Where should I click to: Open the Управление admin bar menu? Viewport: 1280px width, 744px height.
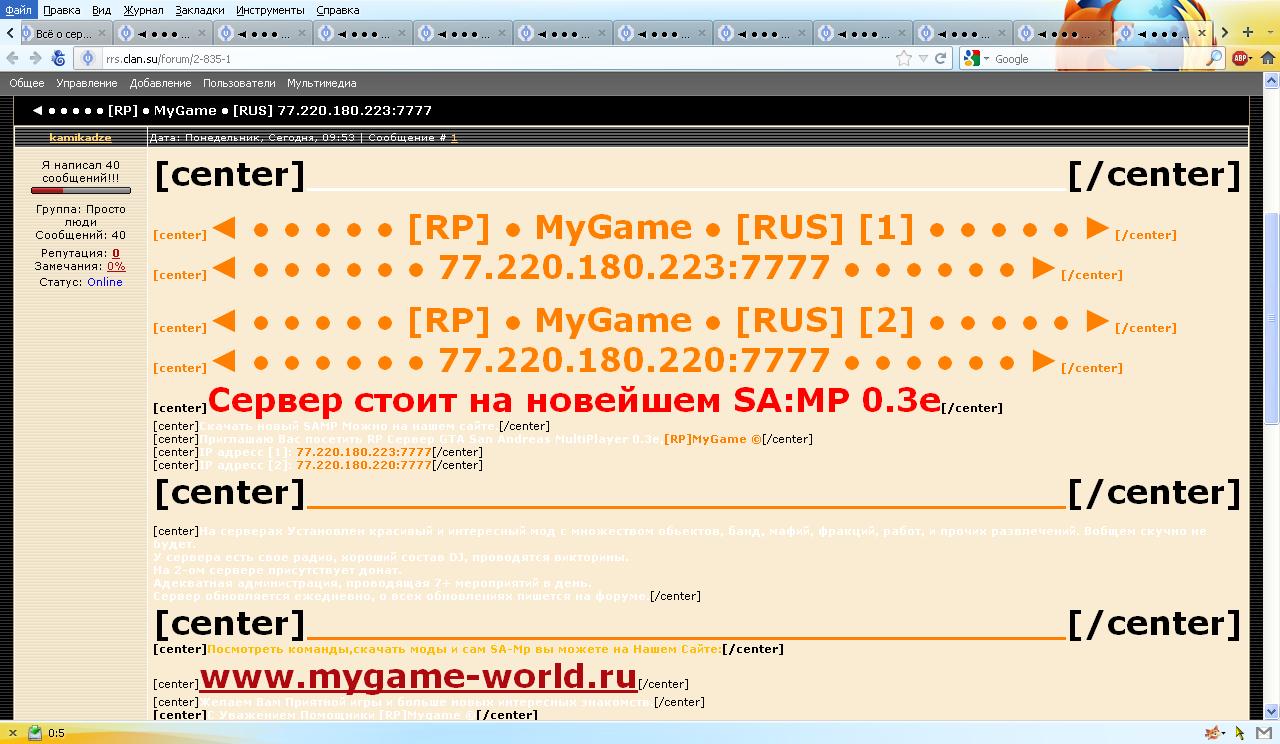(87, 83)
